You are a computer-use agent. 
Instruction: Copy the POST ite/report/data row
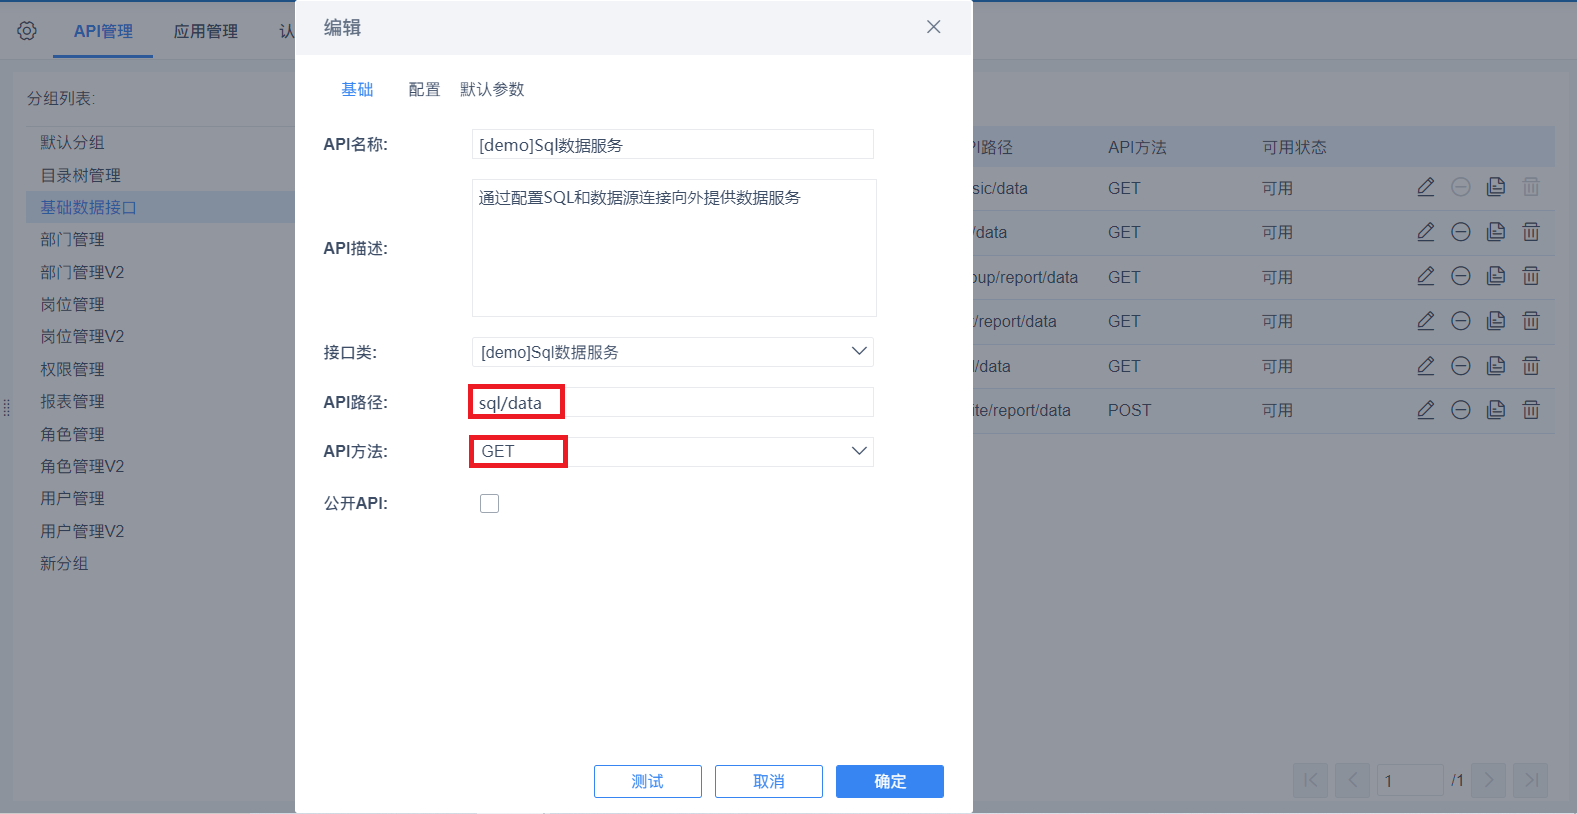[1496, 410]
